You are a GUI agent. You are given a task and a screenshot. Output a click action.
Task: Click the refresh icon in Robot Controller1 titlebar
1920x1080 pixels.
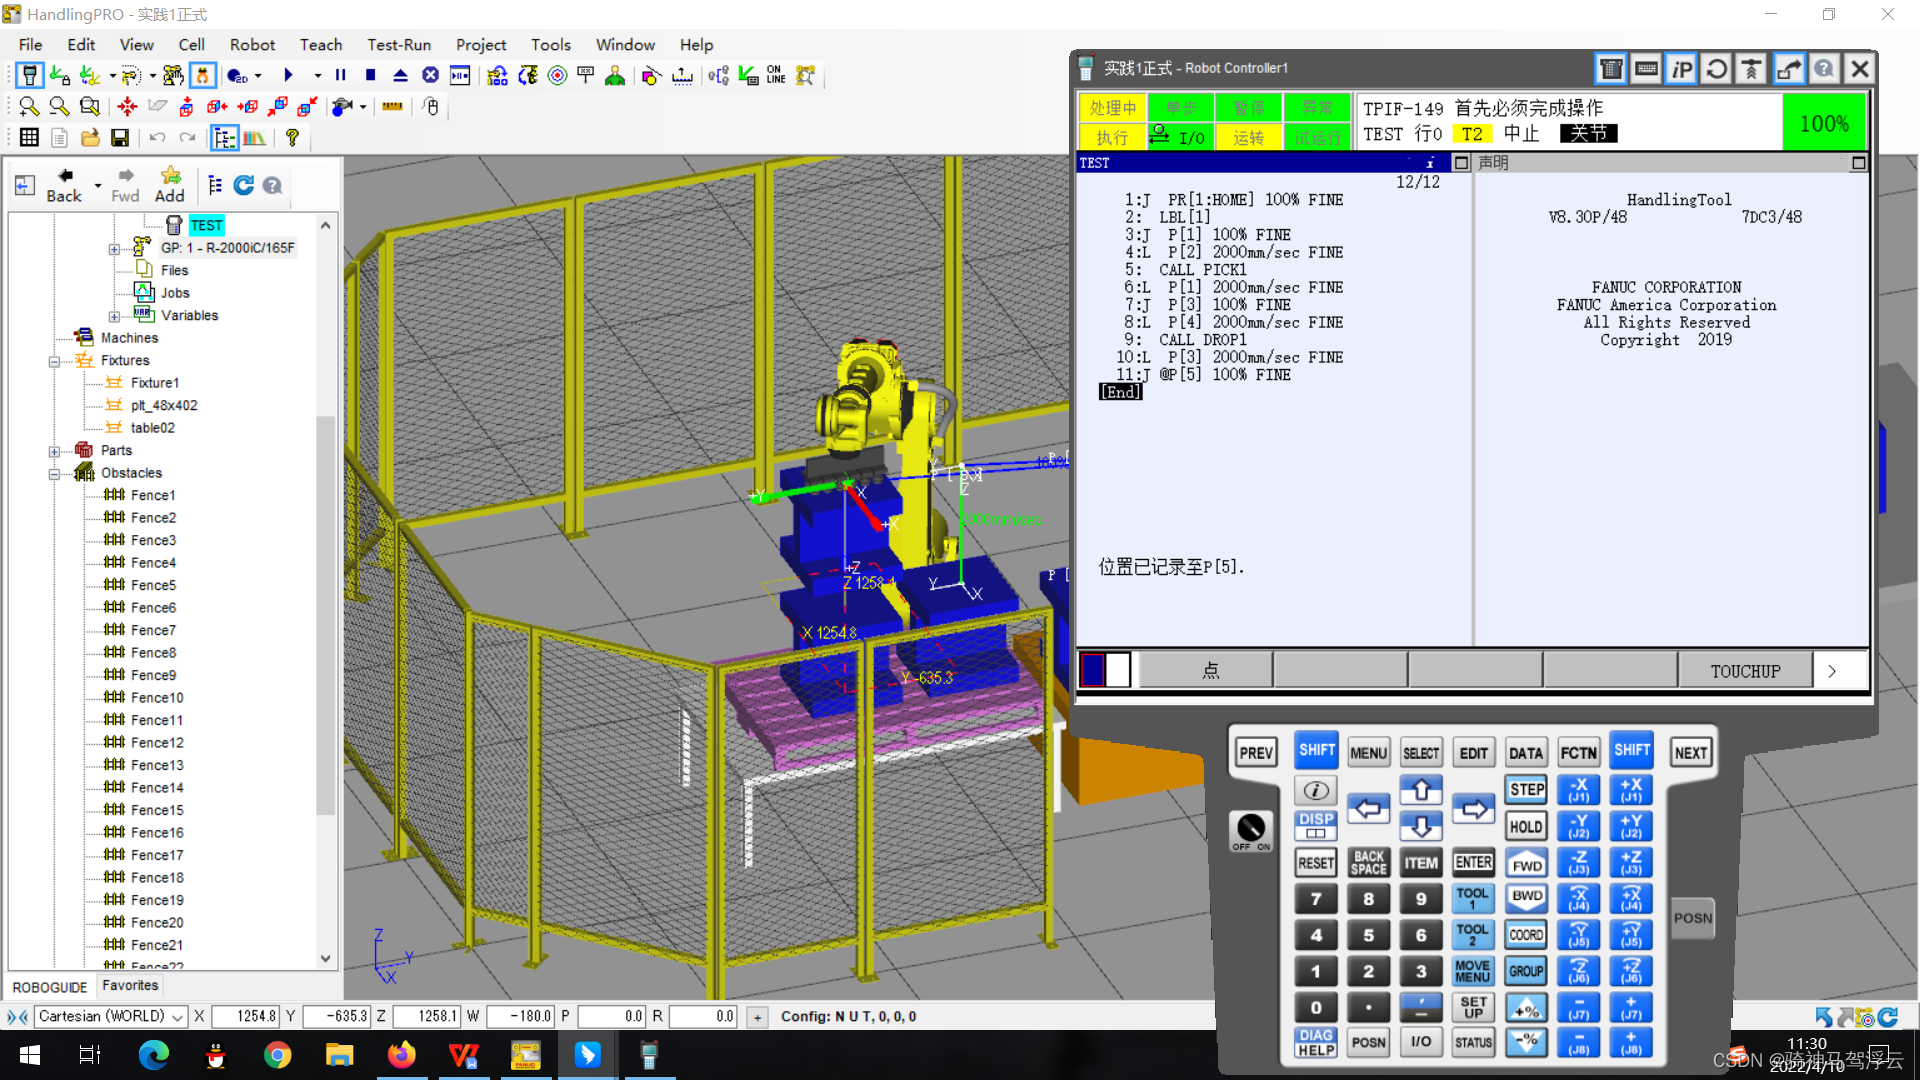[1717, 69]
